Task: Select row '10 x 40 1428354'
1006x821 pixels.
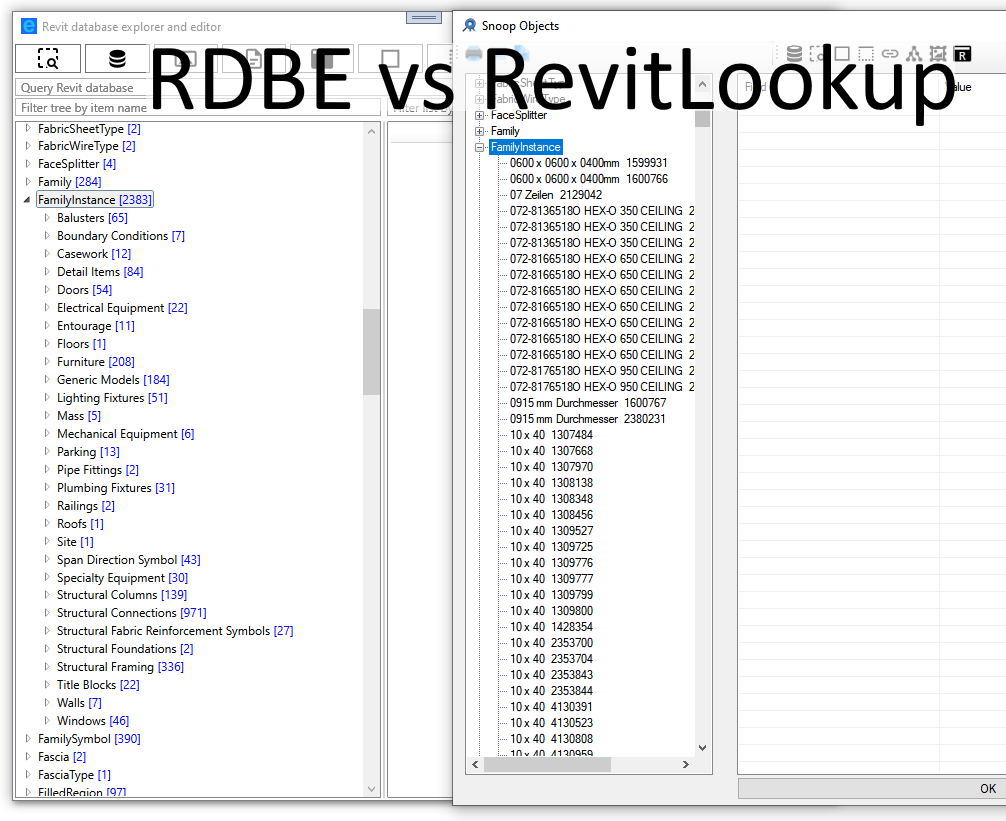Action: pyautogui.click(x=552, y=627)
